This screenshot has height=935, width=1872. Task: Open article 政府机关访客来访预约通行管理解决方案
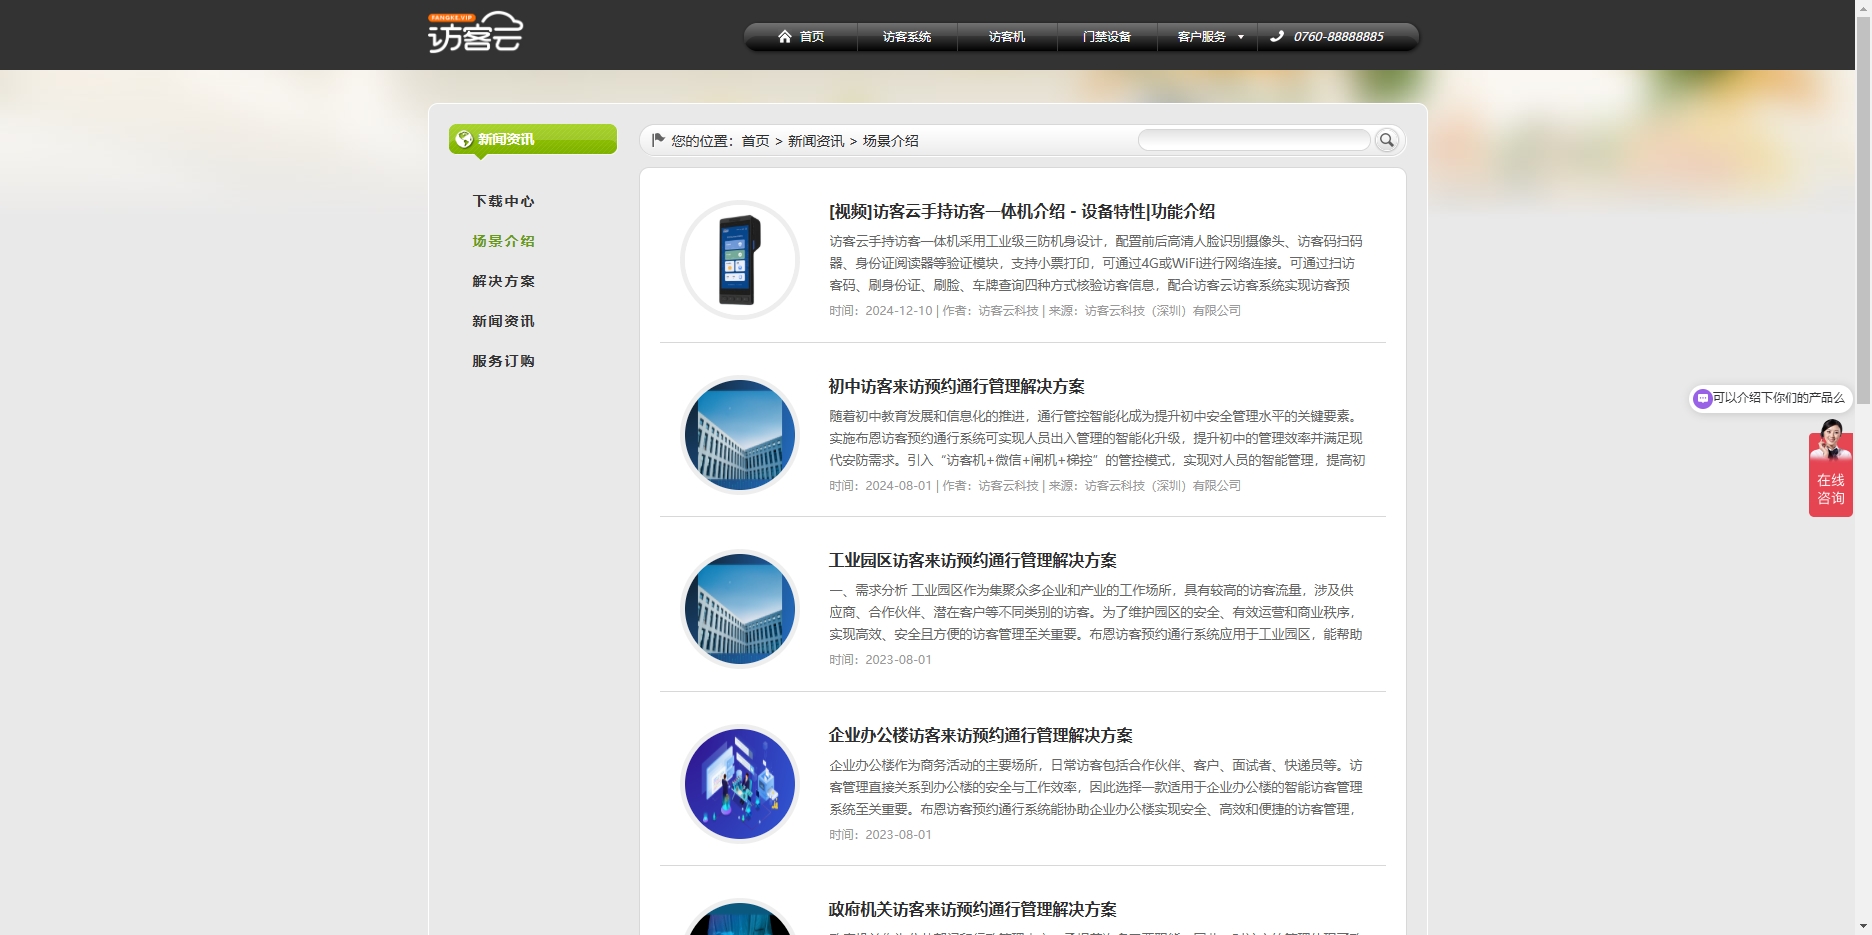pyautogui.click(x=973, y=910)
